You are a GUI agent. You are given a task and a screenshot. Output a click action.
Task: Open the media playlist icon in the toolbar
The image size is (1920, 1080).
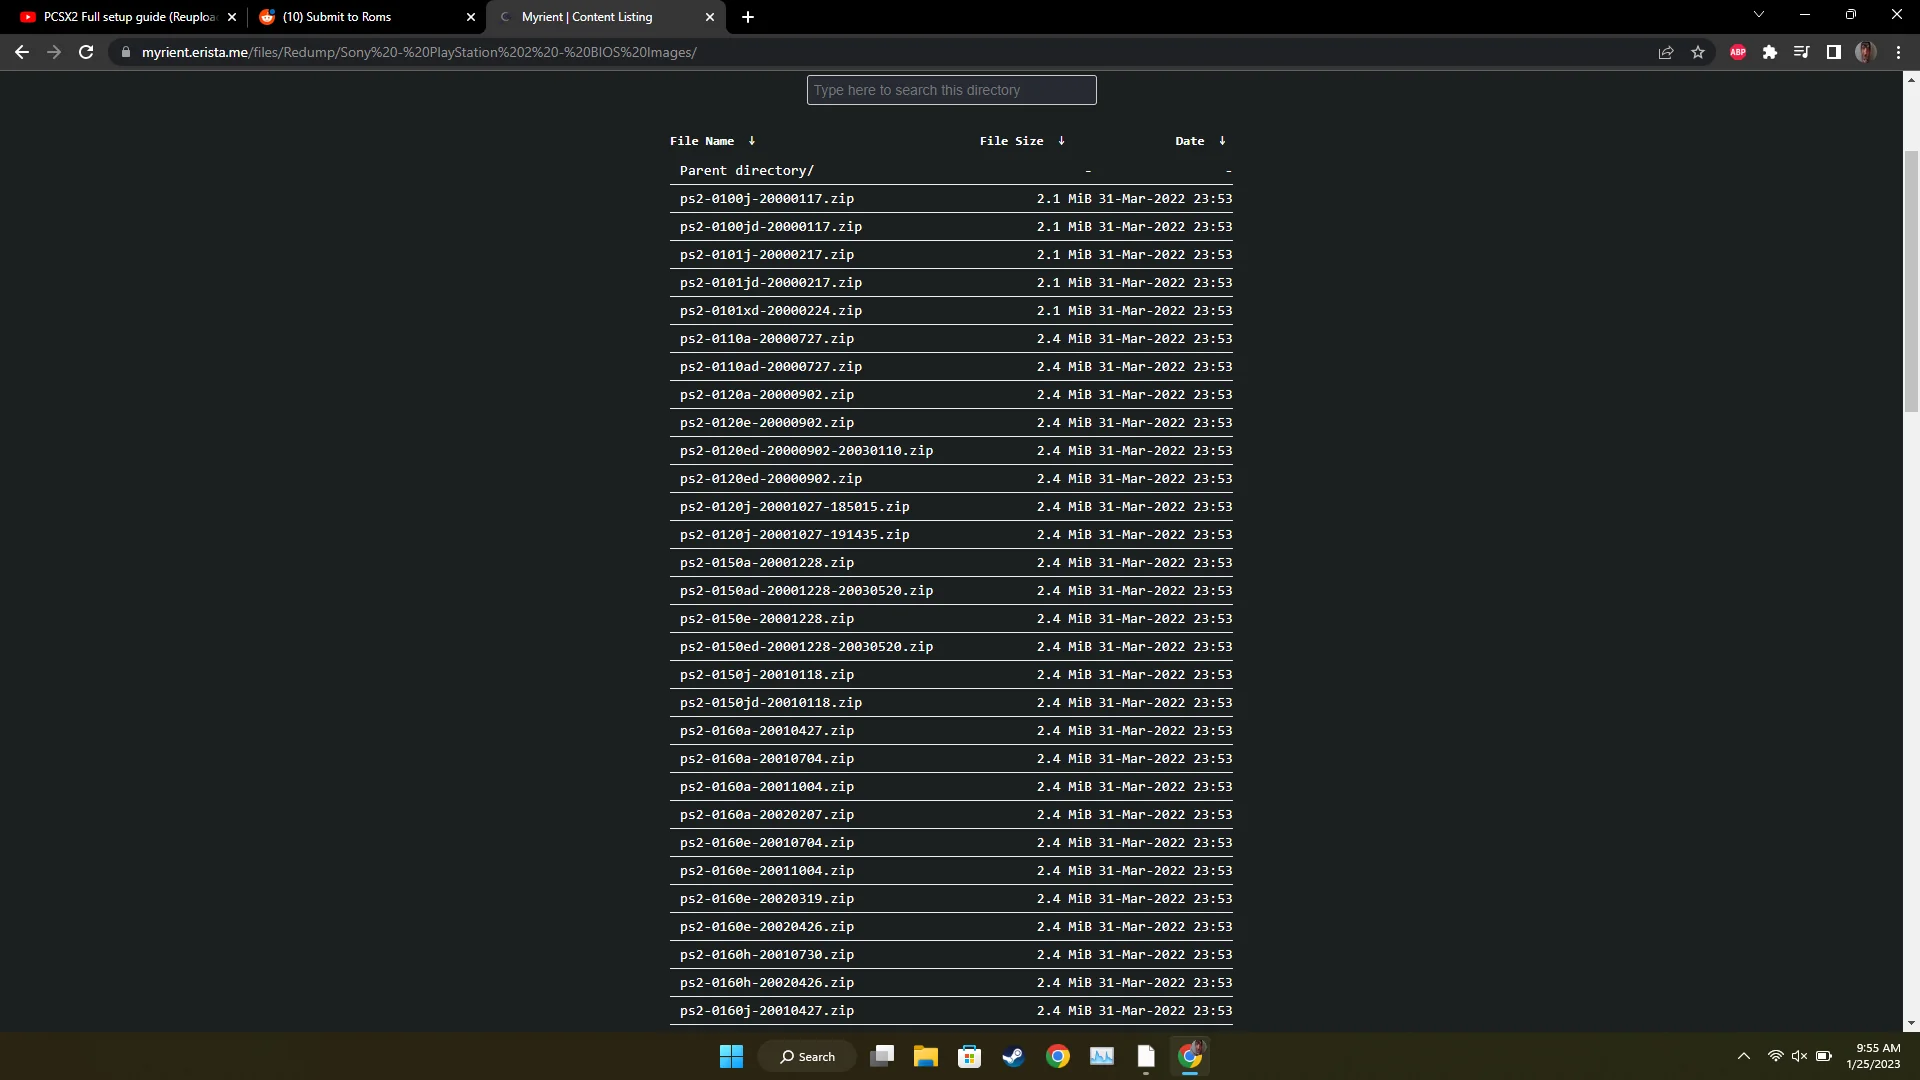click(1801, 52)
